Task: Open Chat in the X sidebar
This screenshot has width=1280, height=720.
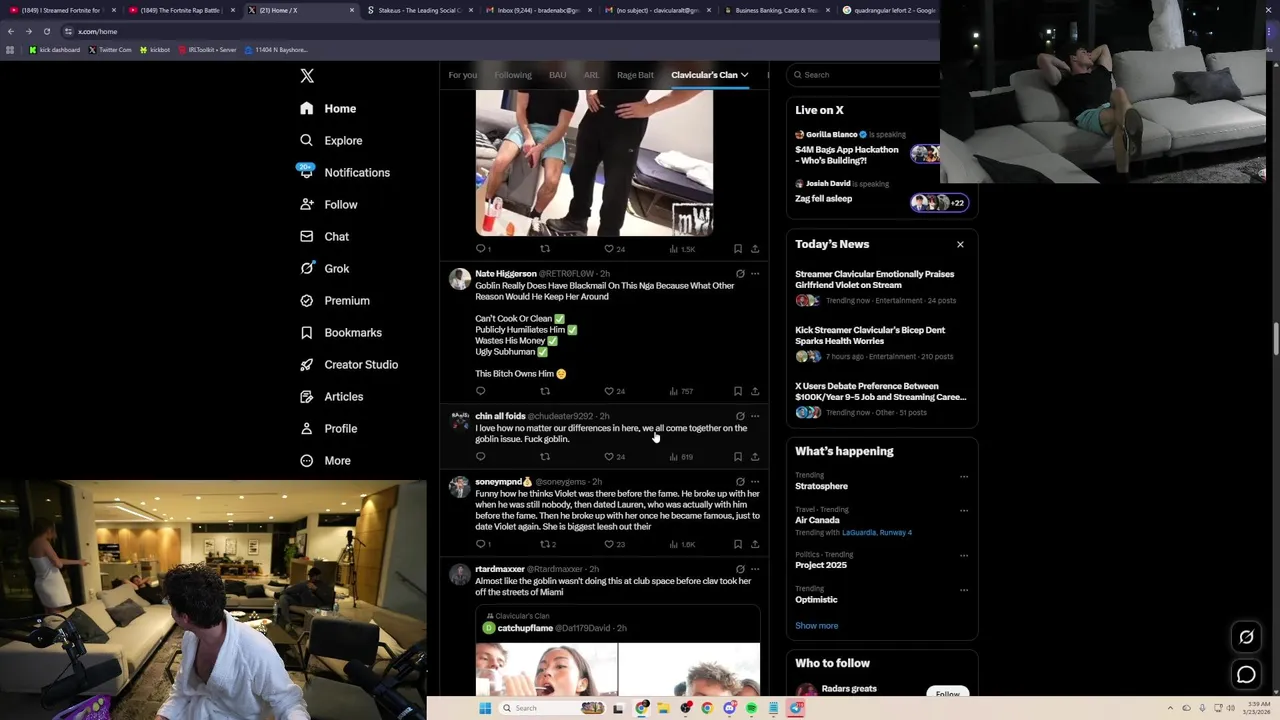Action: pos(324,236)
